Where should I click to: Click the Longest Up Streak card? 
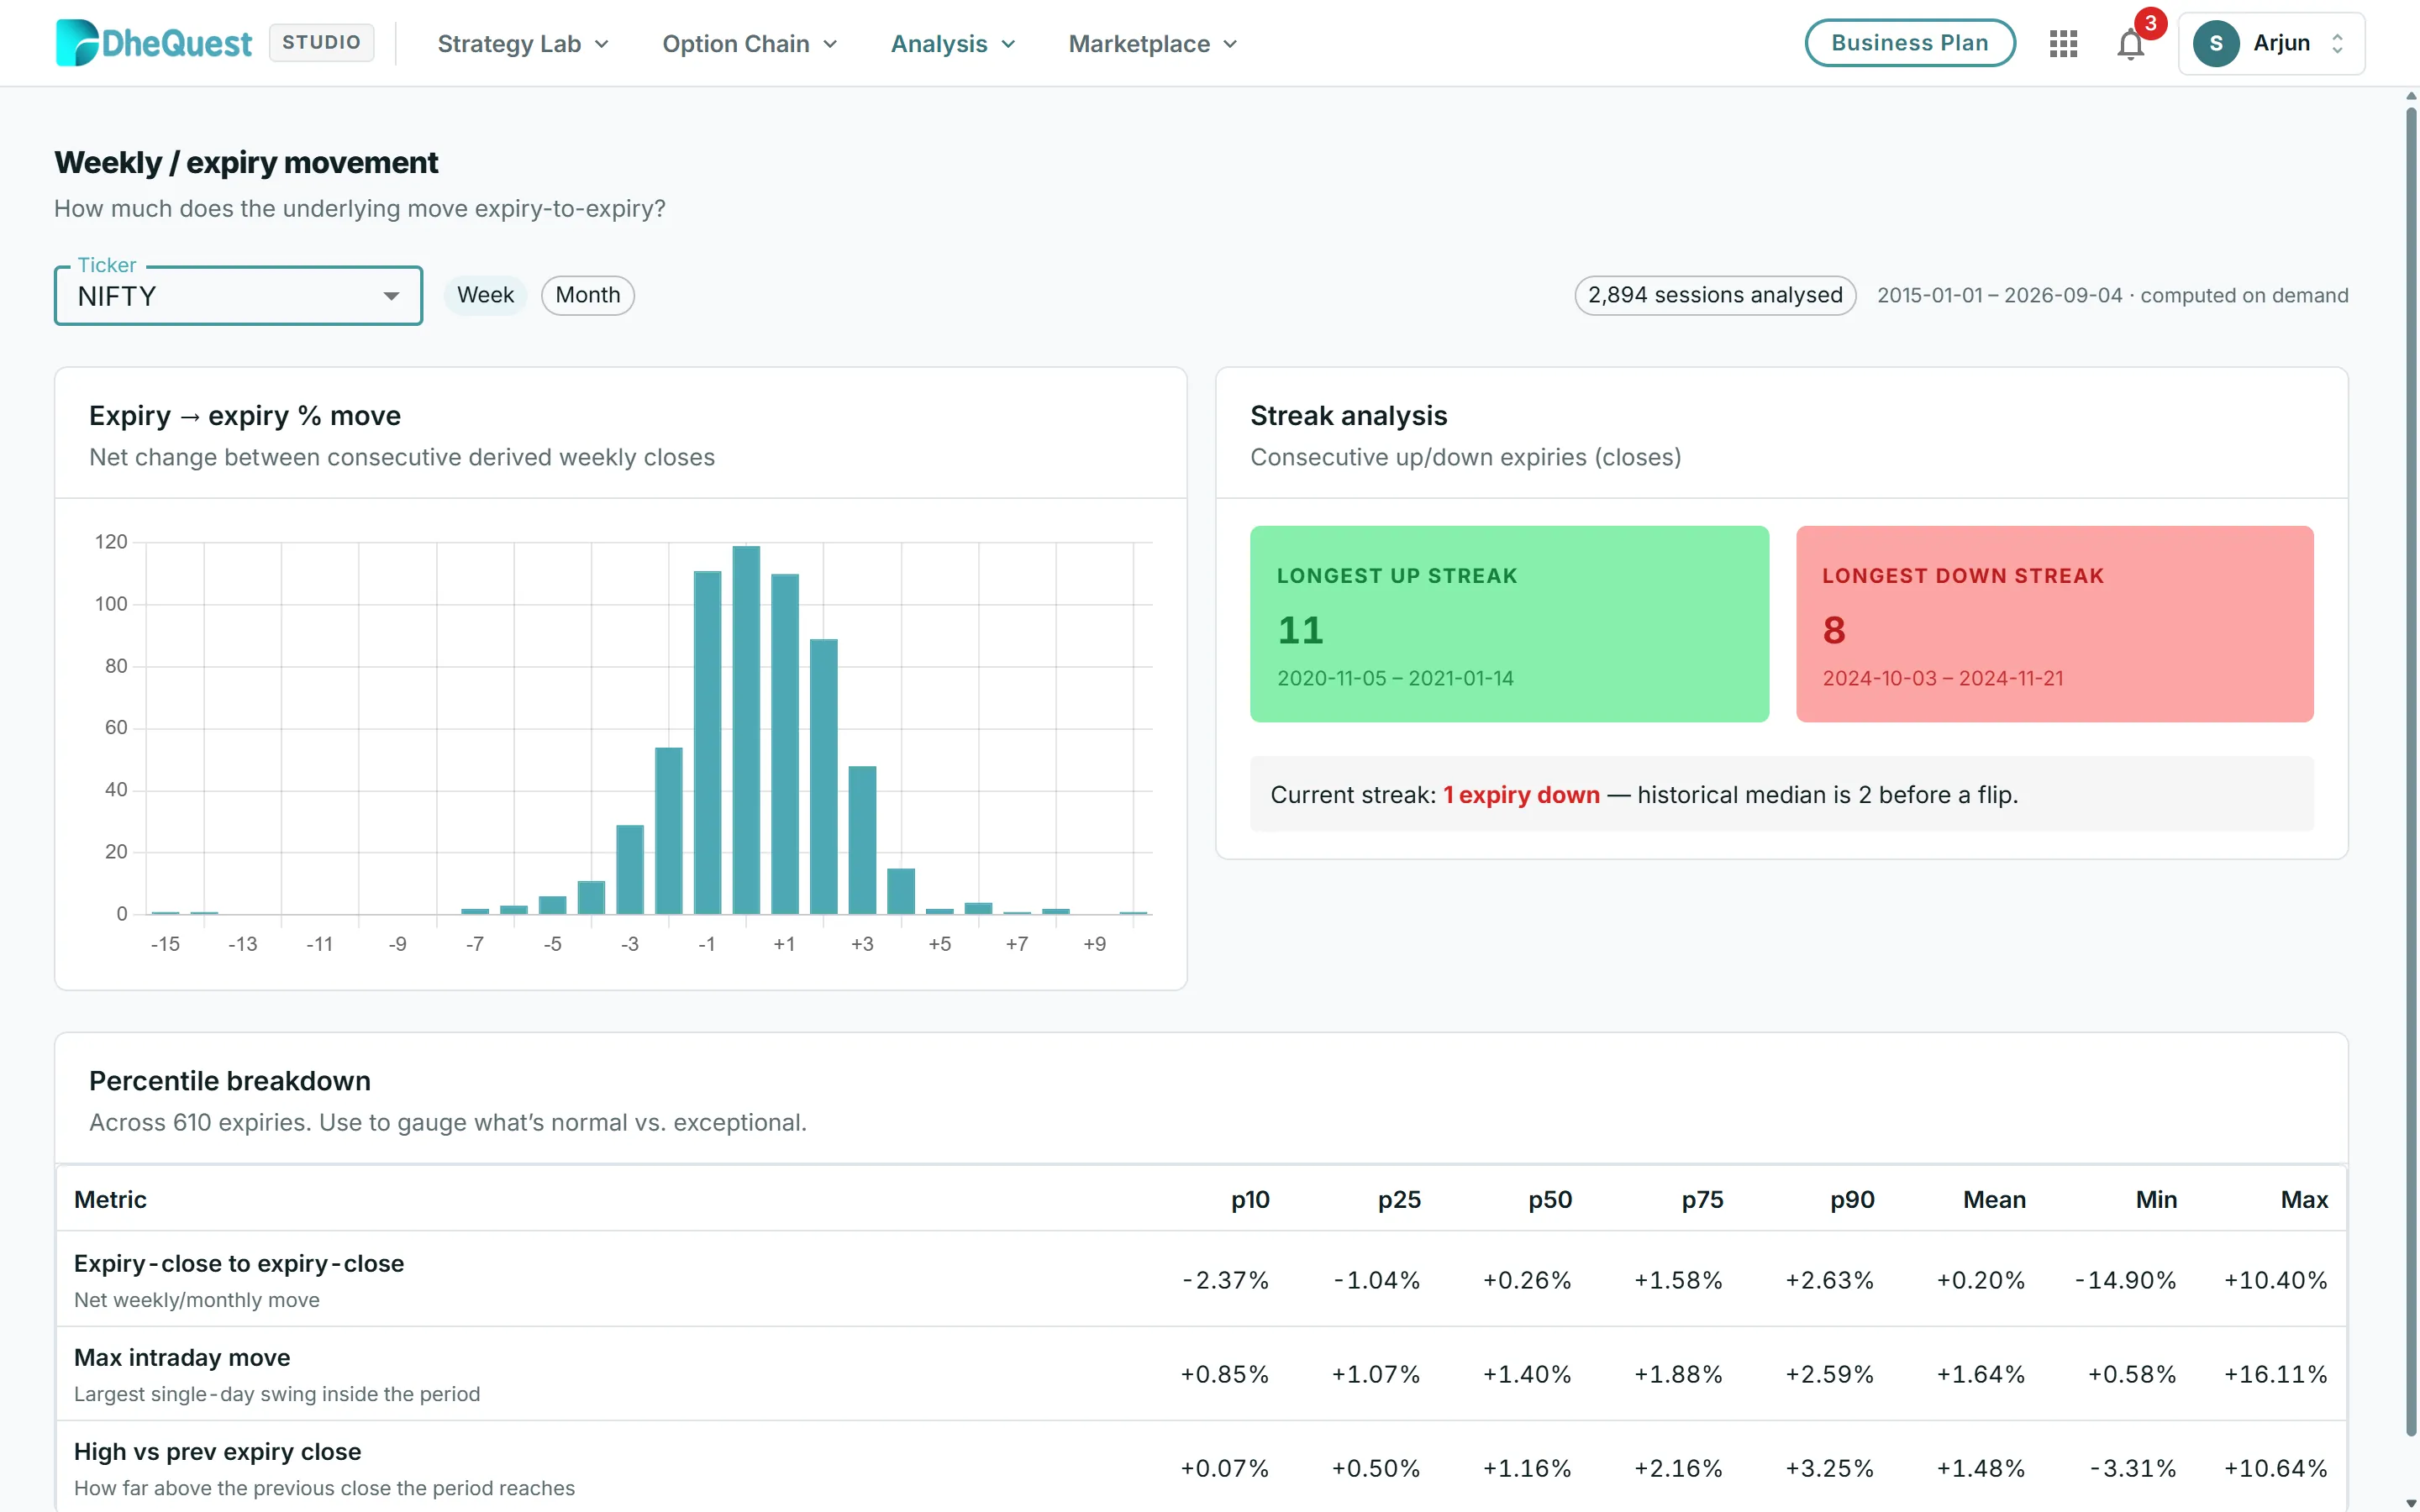pyautogui.click(x=1509, y=624)
